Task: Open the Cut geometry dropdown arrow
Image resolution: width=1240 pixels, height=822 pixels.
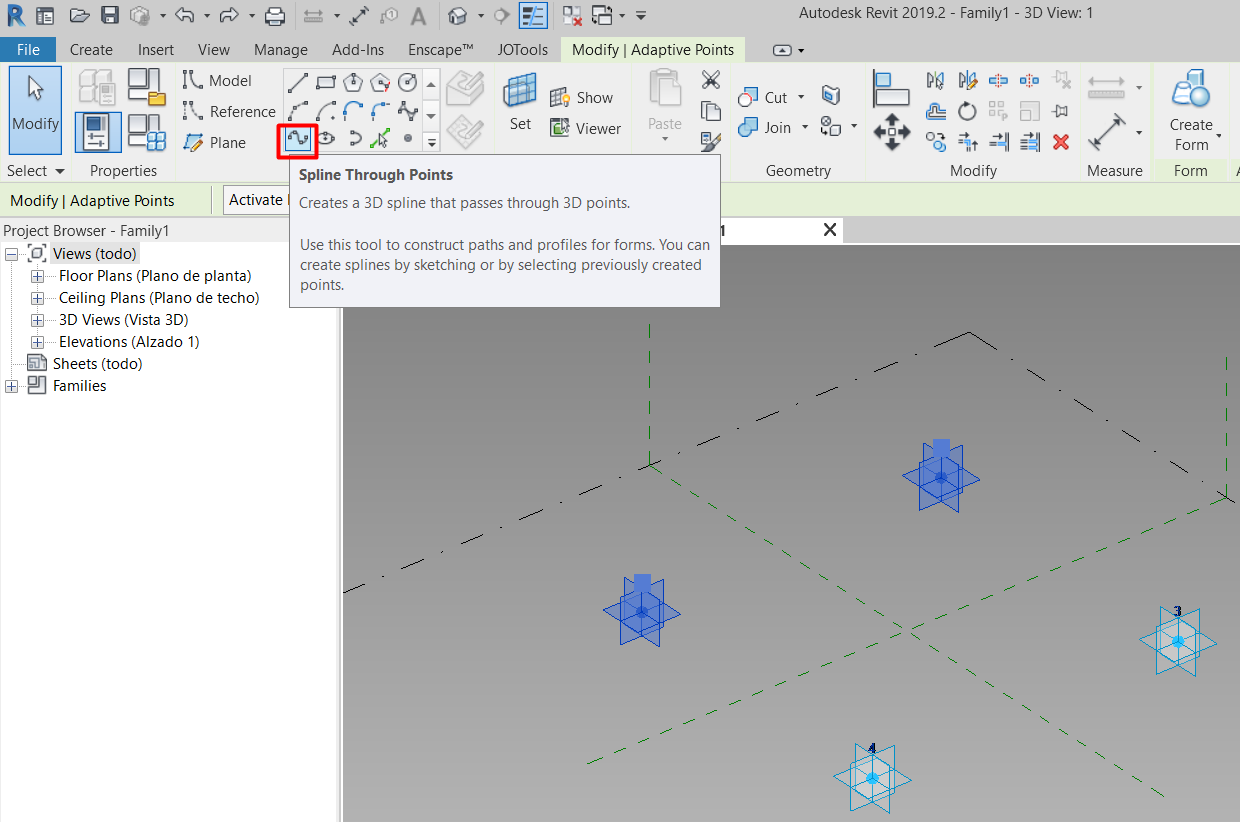Action: click(800, 98)
